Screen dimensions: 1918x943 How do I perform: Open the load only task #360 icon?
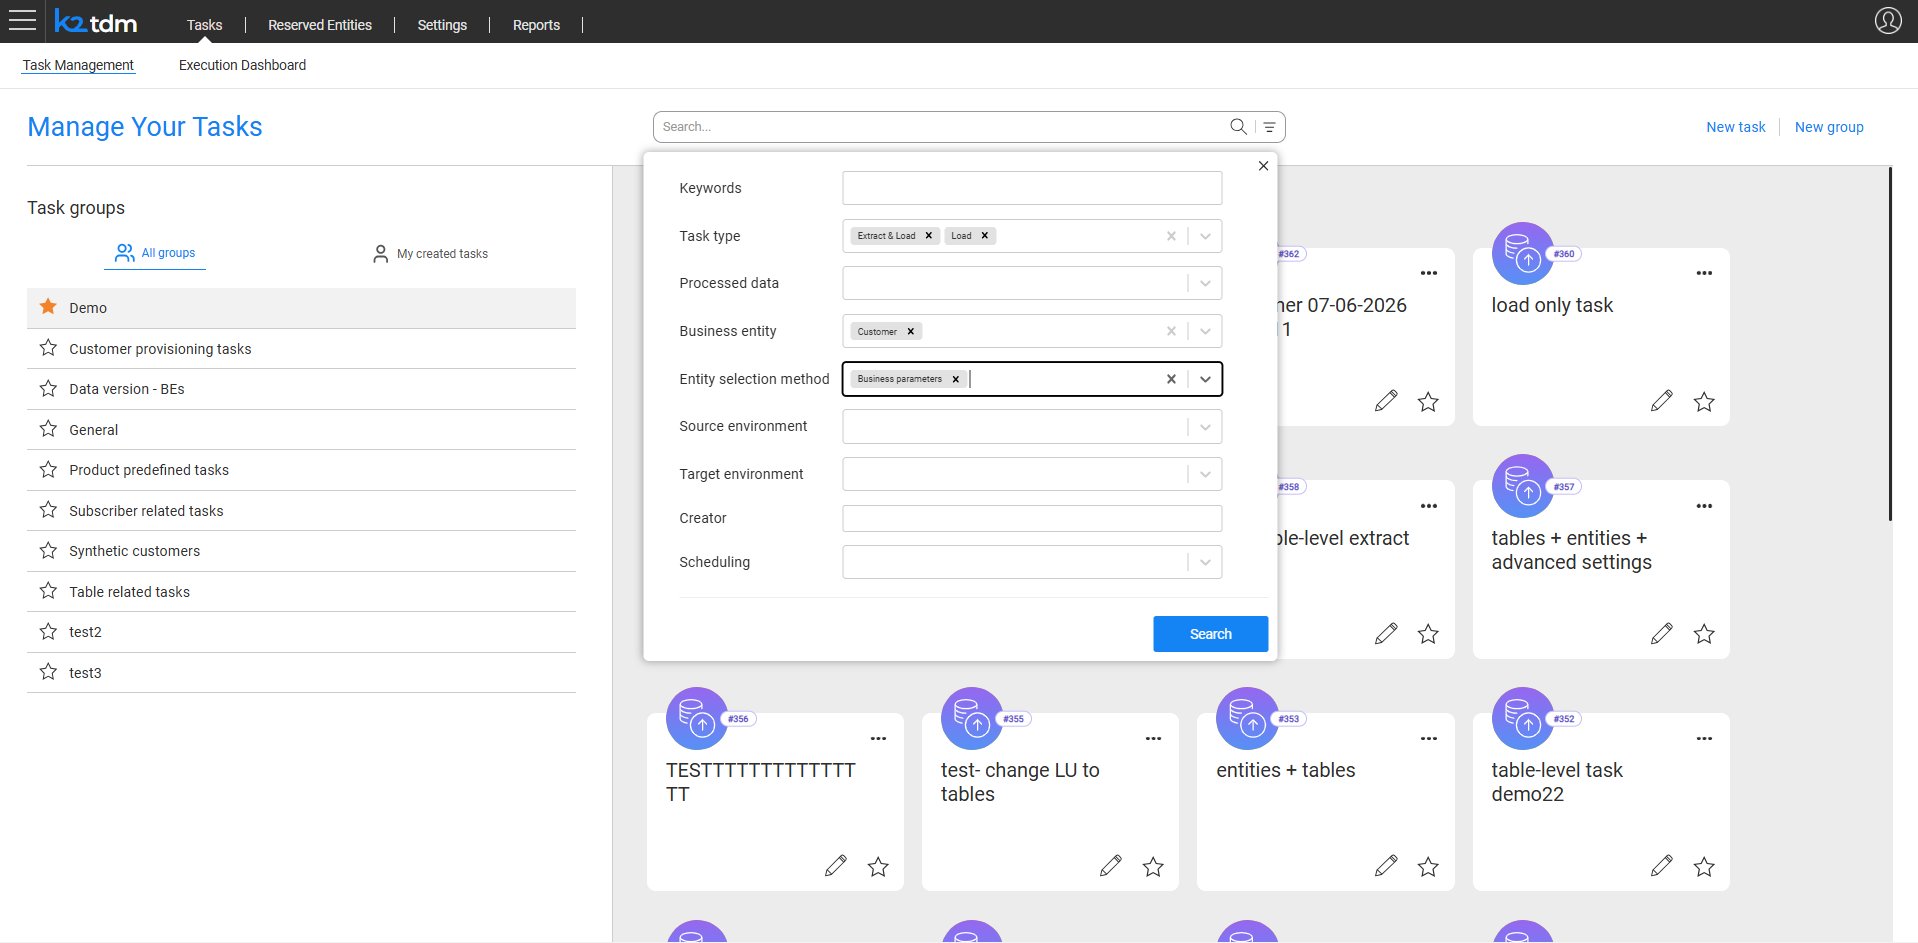(x=1522, y=253)
